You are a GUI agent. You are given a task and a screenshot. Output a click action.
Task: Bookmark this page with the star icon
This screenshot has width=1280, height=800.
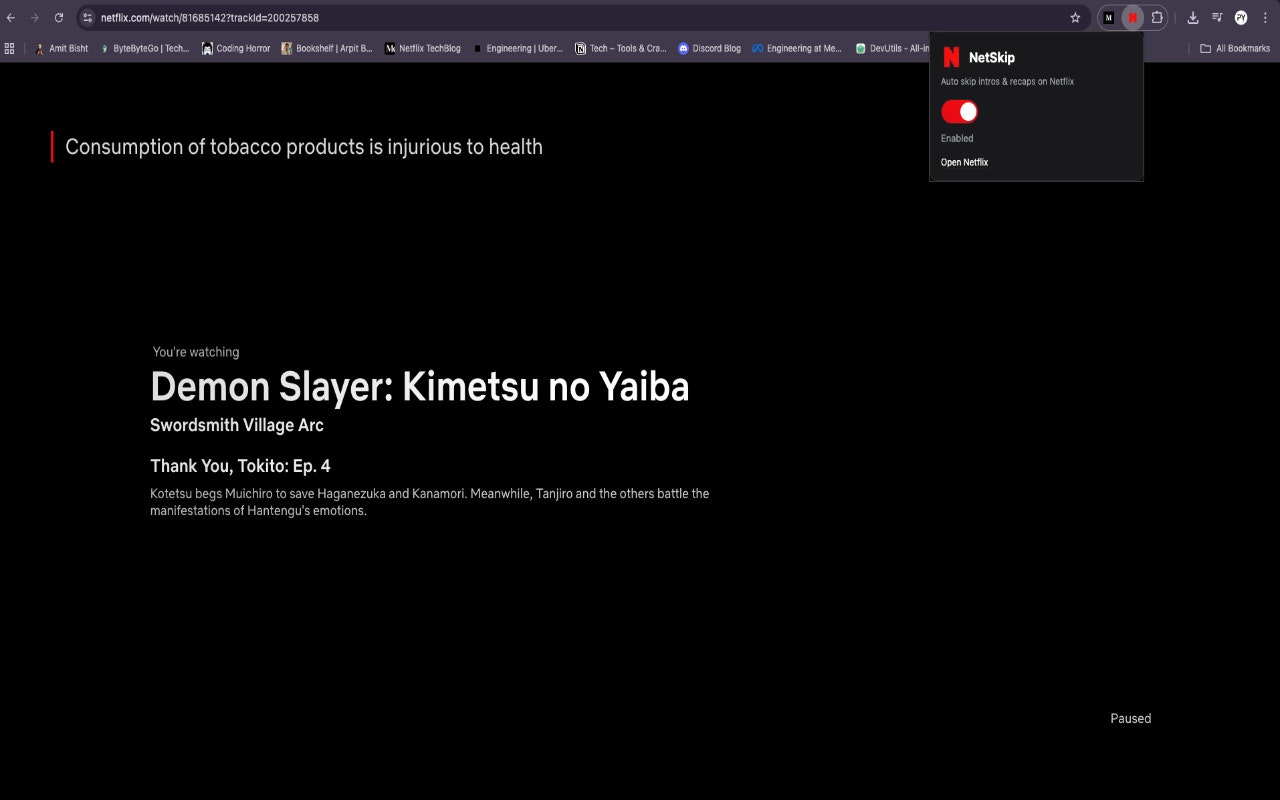tap(1075, 18)
